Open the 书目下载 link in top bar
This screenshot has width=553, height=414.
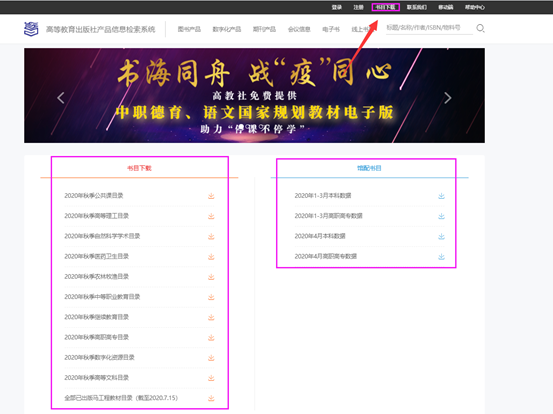(385, 7)
